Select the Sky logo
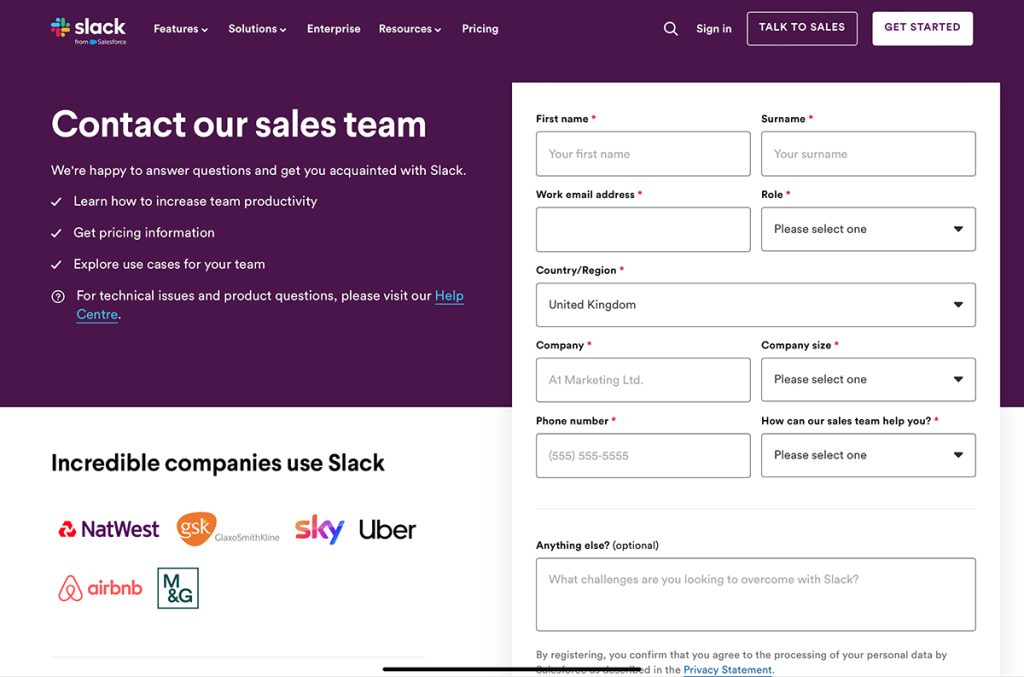This screenshot has width=1024, height=677. point(318,528)
